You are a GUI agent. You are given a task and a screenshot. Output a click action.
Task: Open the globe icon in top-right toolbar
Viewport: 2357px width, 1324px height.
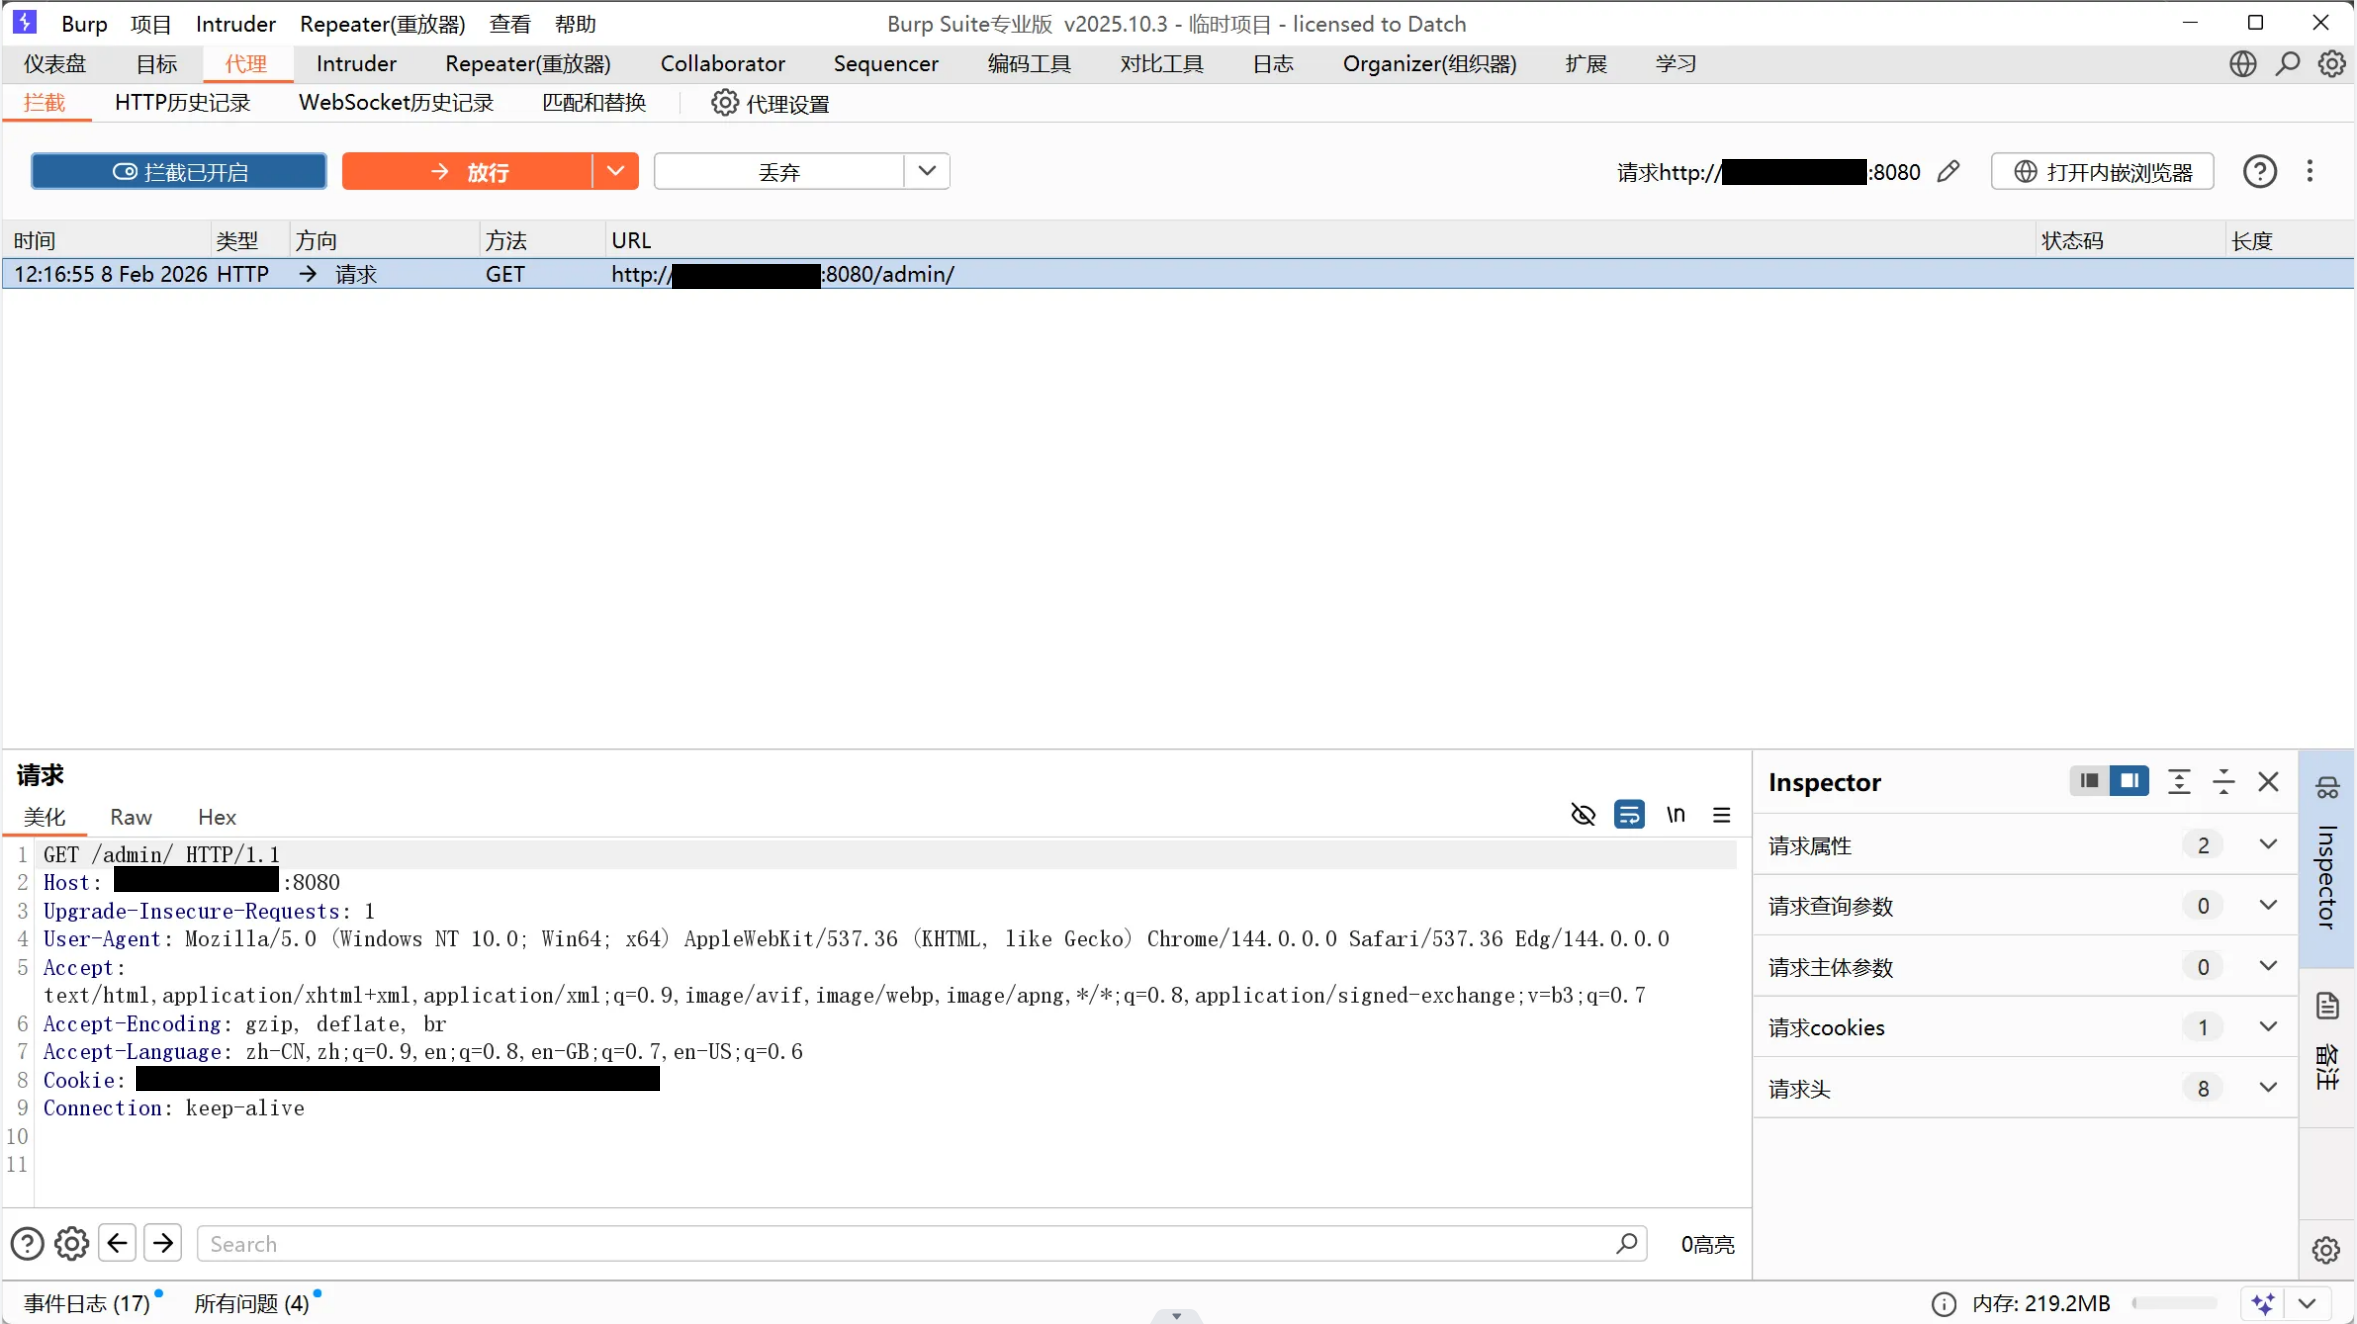click(2243, 64)
